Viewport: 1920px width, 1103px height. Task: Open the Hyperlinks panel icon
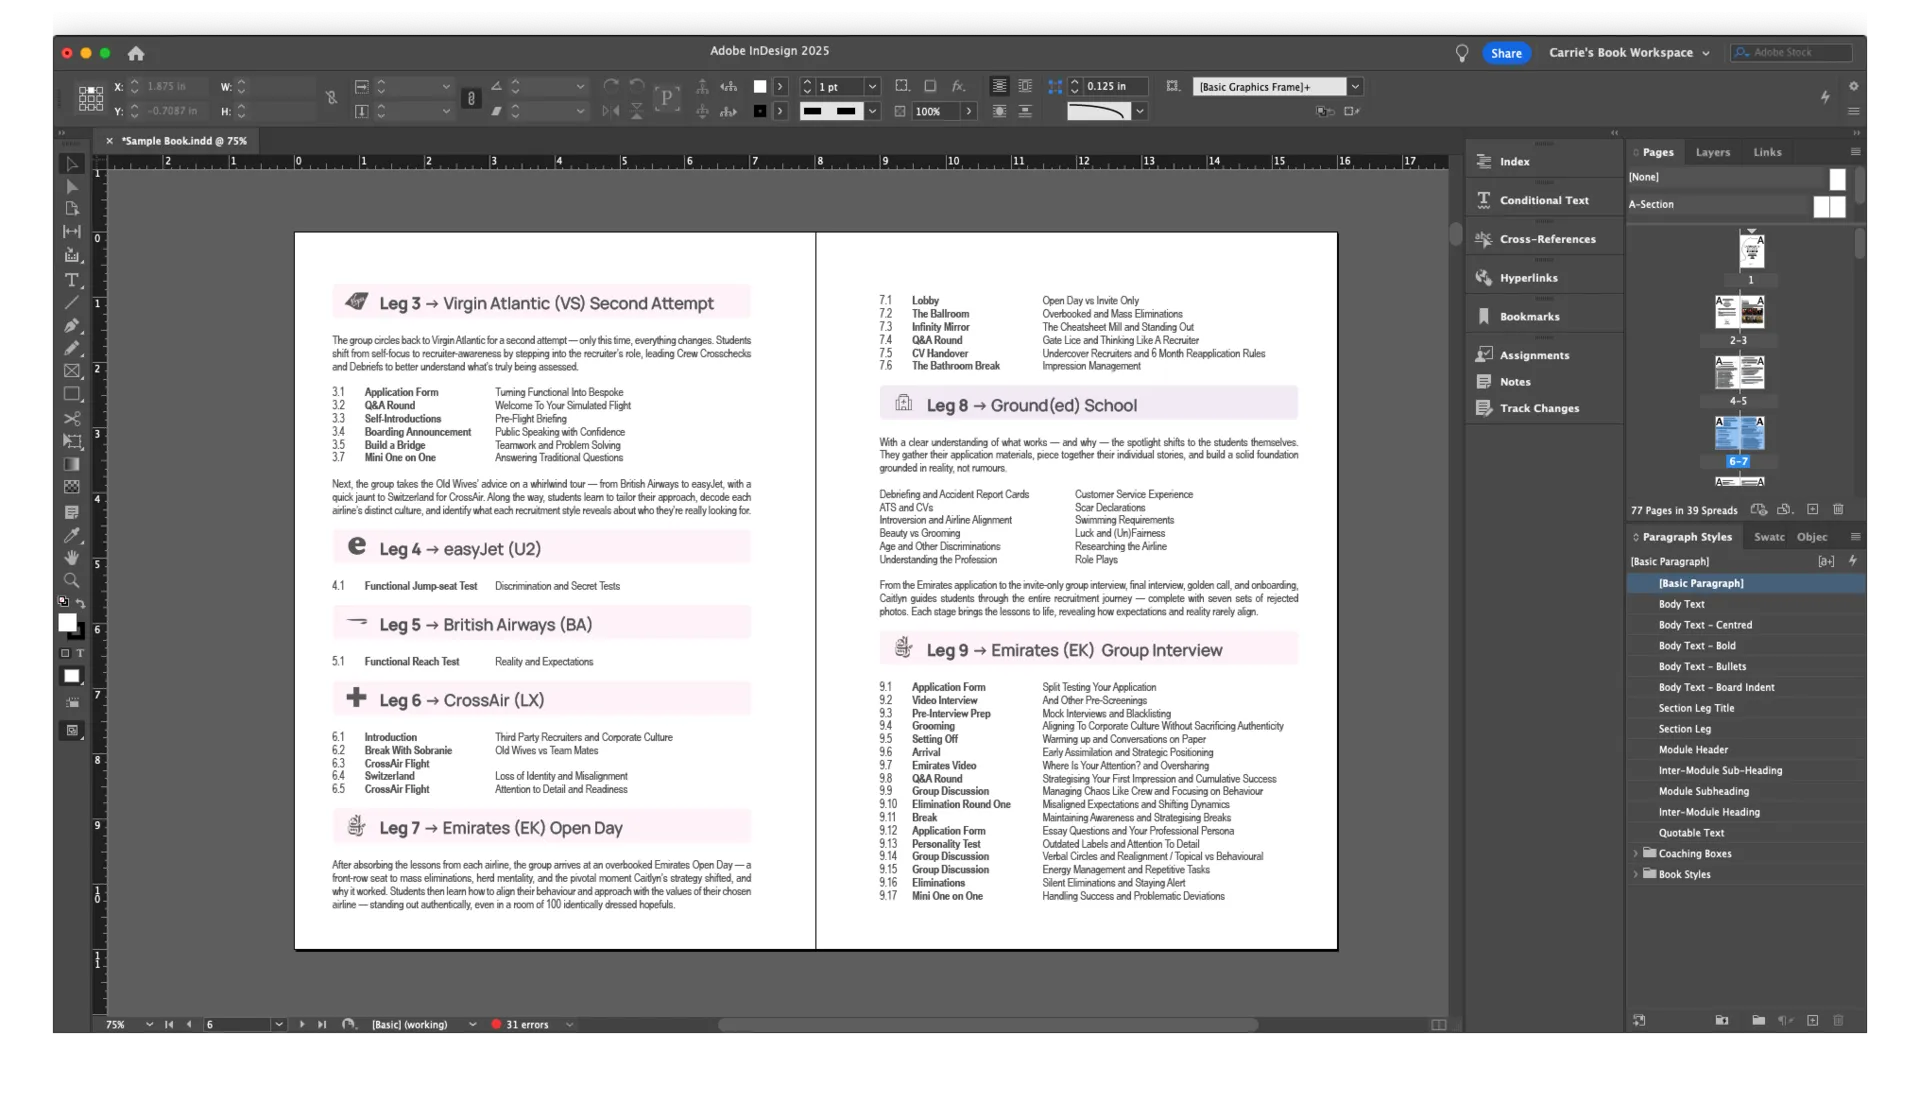1485,277
